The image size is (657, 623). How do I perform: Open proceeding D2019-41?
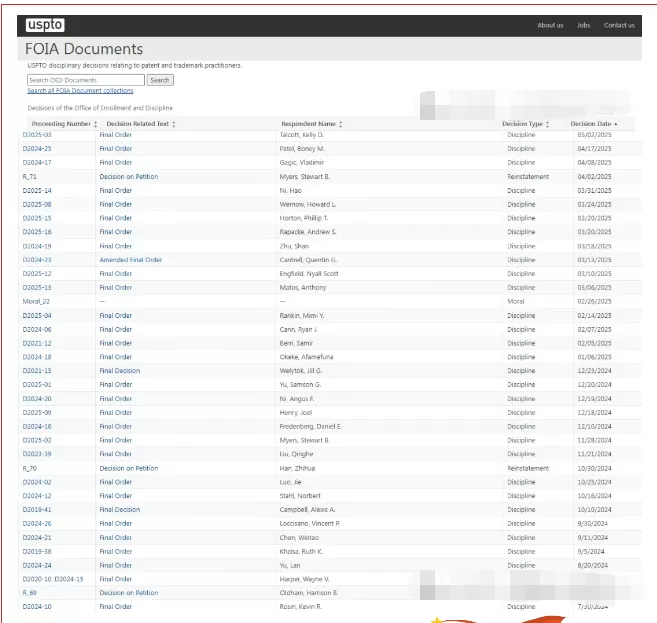(36, 509)
